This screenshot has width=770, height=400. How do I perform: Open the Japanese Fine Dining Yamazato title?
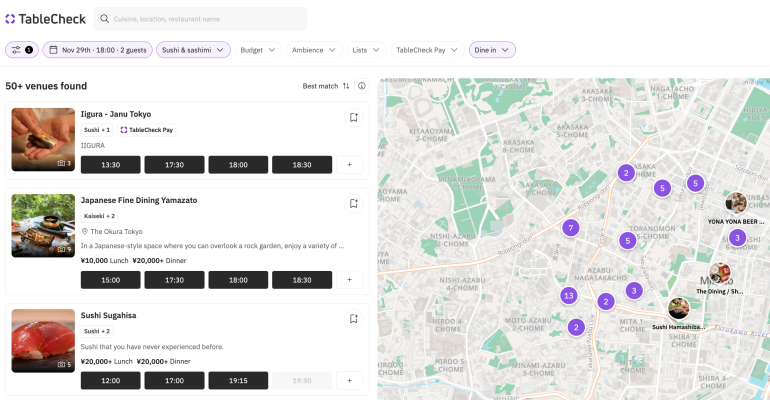point(139,200)
